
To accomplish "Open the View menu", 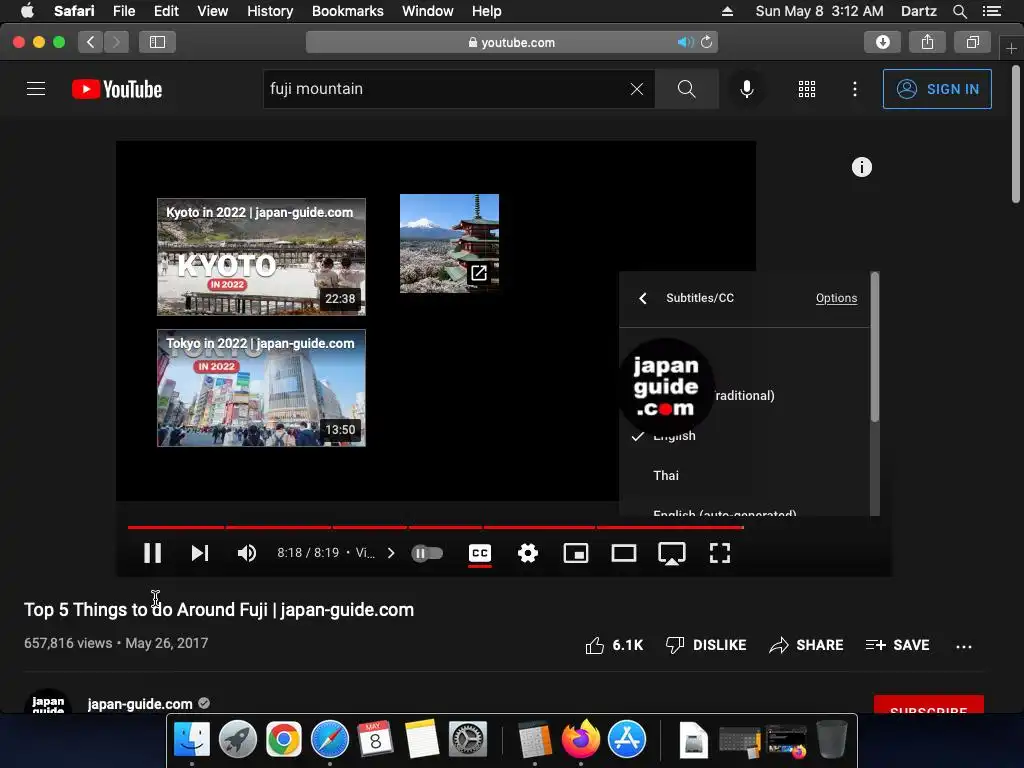I will pos(212,11).
